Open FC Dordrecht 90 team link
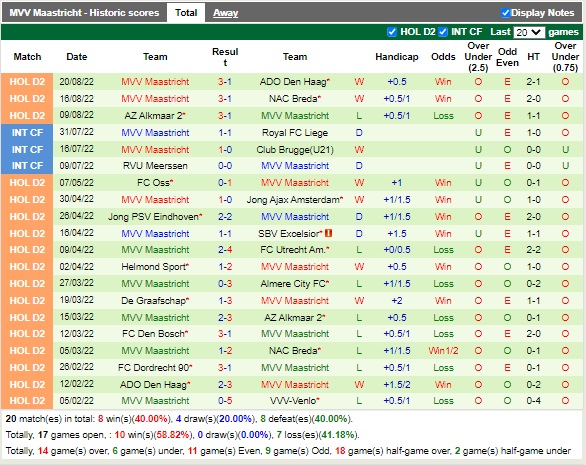 pyautogui.click(x=153, y=368)
